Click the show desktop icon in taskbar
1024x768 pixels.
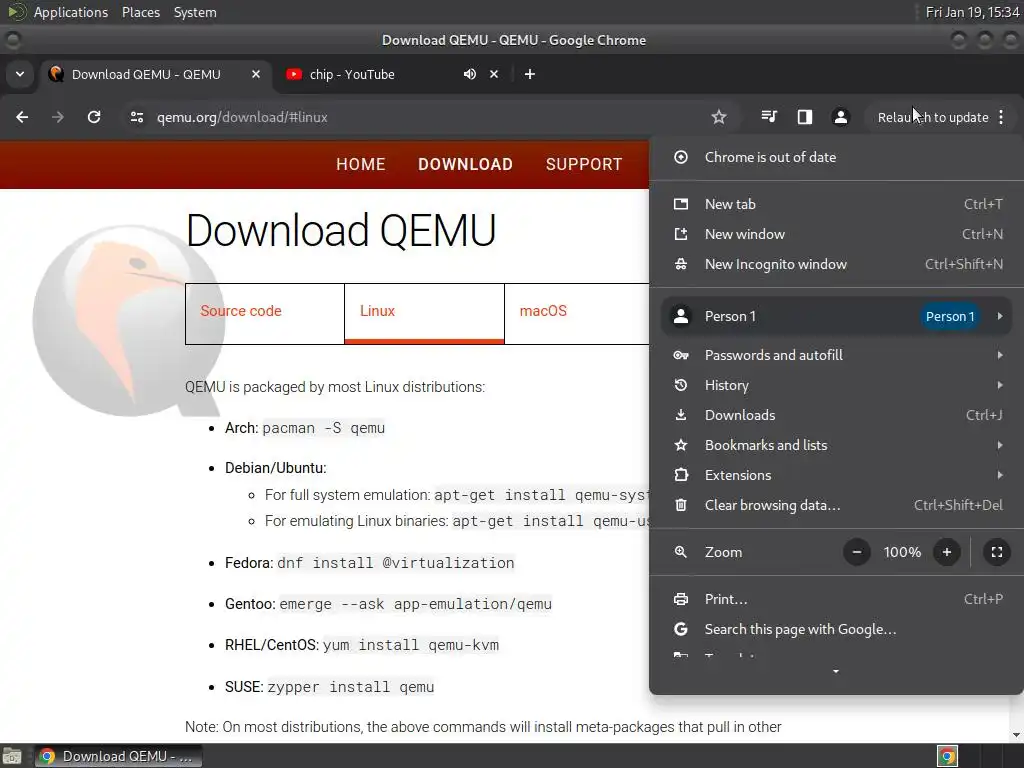(12, 756)
